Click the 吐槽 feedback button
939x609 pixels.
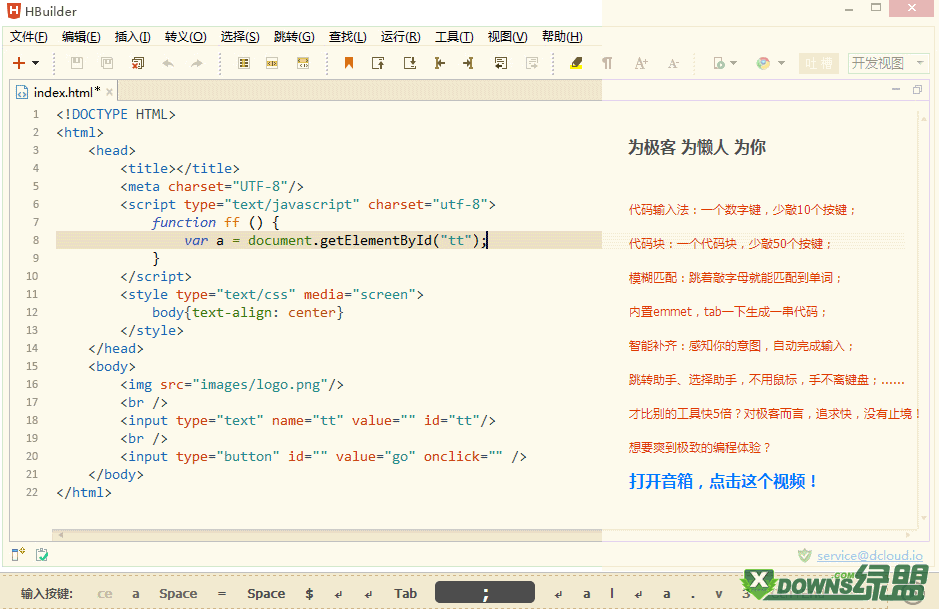[x=819, y=63]
